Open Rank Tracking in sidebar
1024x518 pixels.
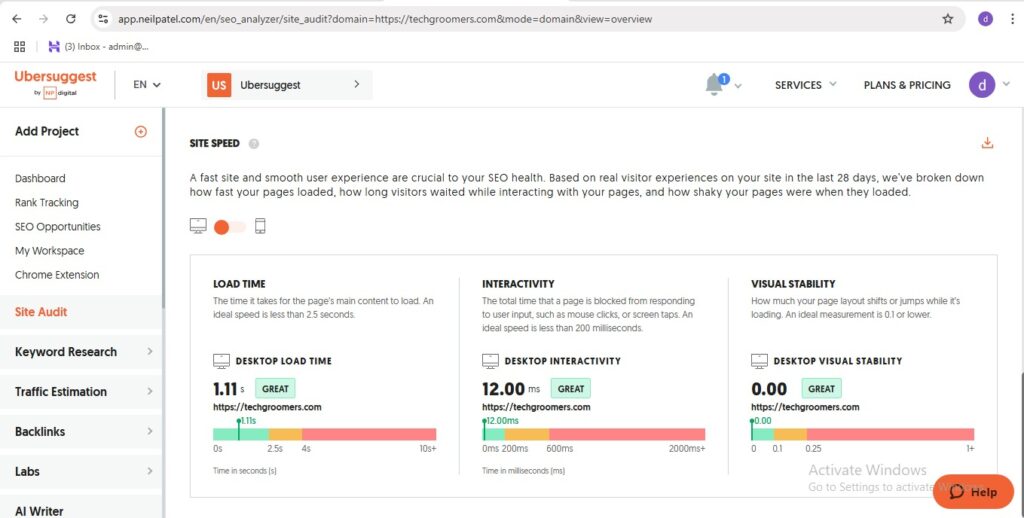point(46,202)
